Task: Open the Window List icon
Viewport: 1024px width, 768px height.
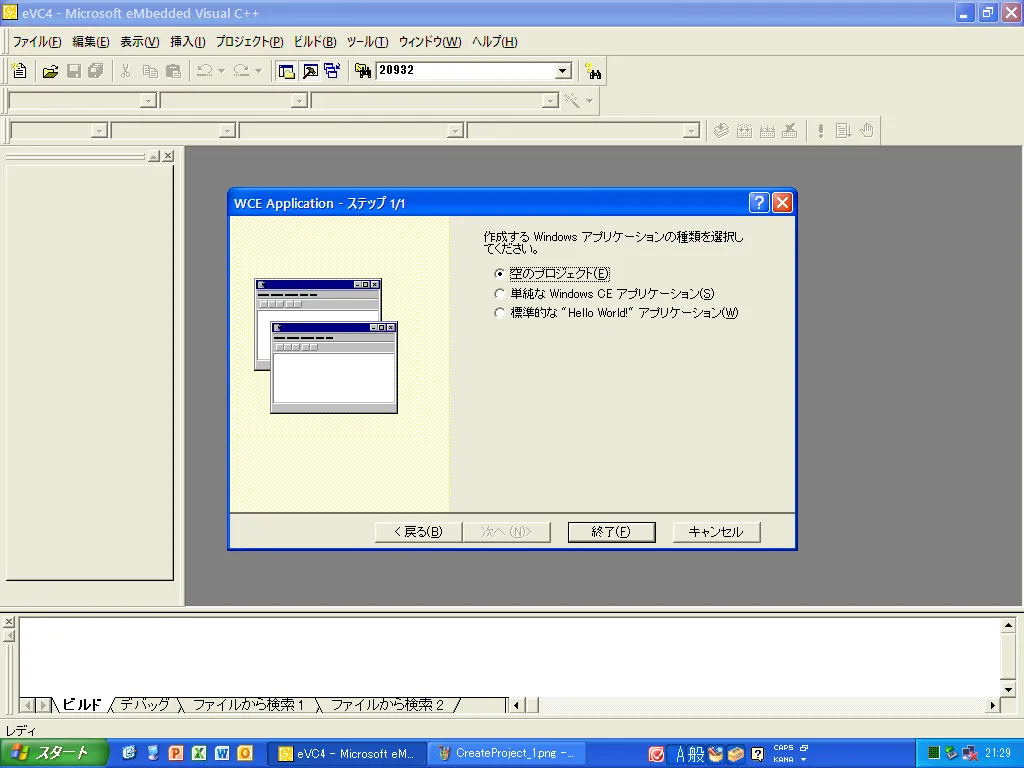Action: (332, 71)
